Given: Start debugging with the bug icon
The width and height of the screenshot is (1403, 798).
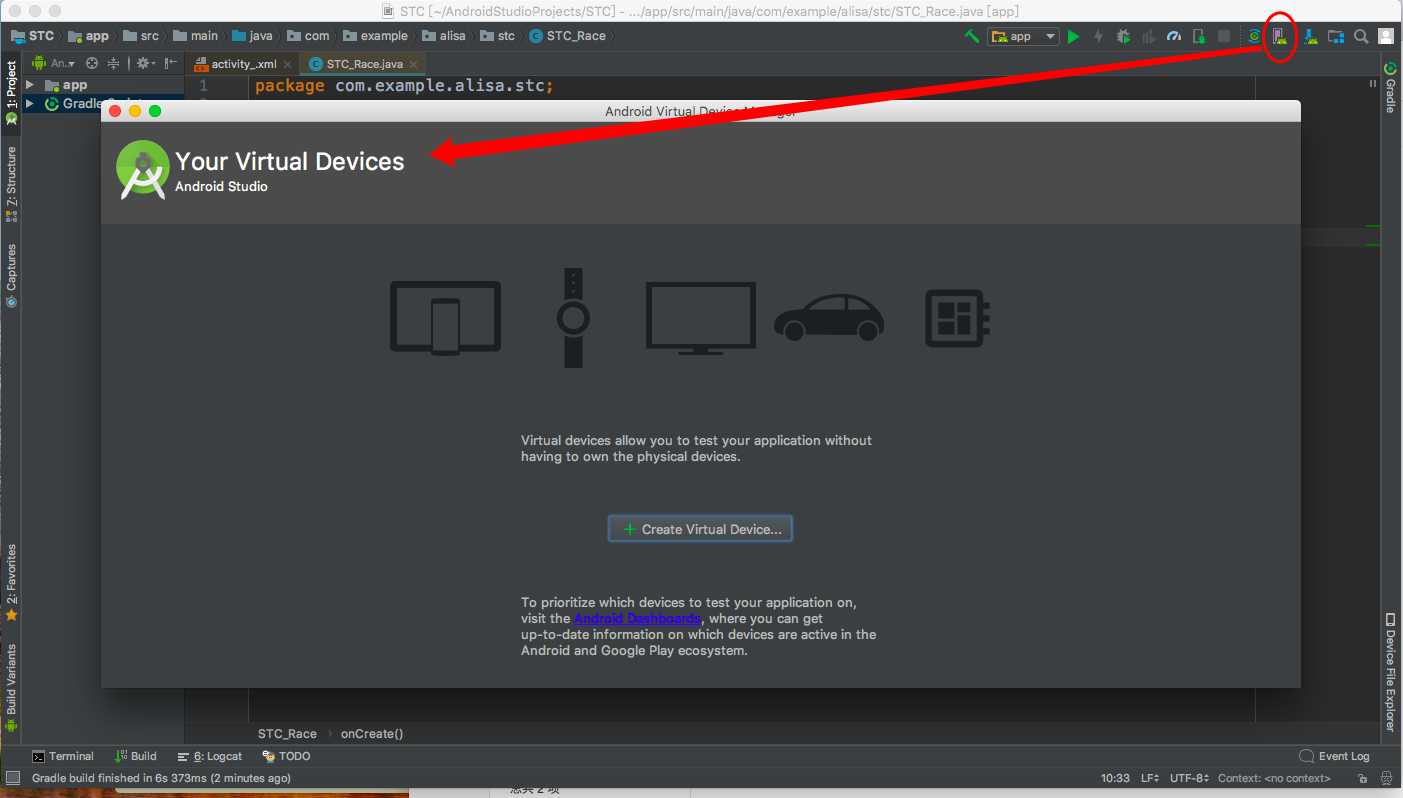Looking at the screenshot, I should [1123, 36].
